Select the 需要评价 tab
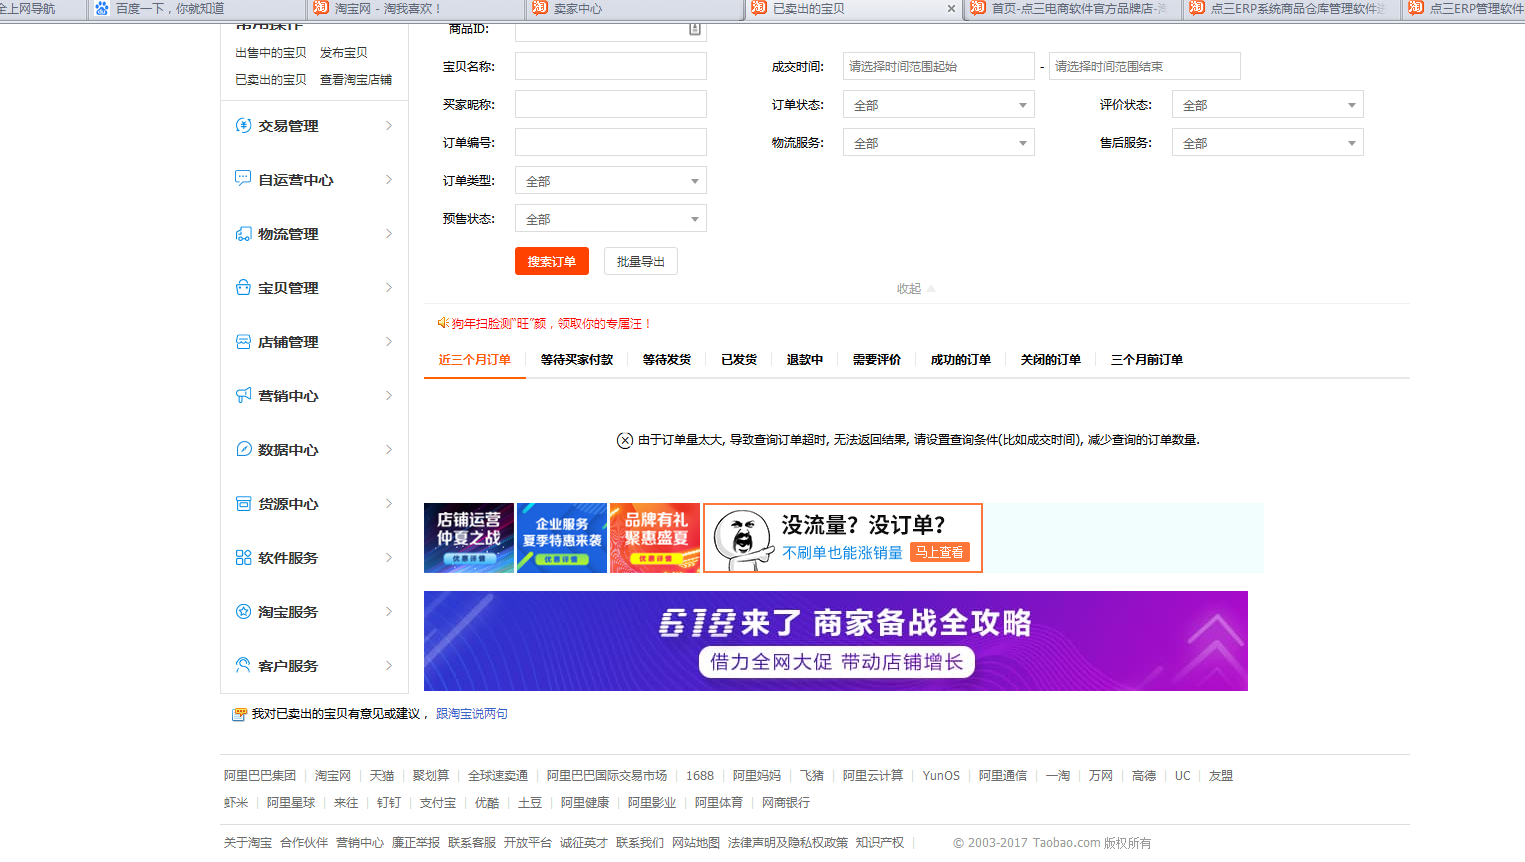The height and width of the screenshot is (862, 1525). tap(877, 360)
